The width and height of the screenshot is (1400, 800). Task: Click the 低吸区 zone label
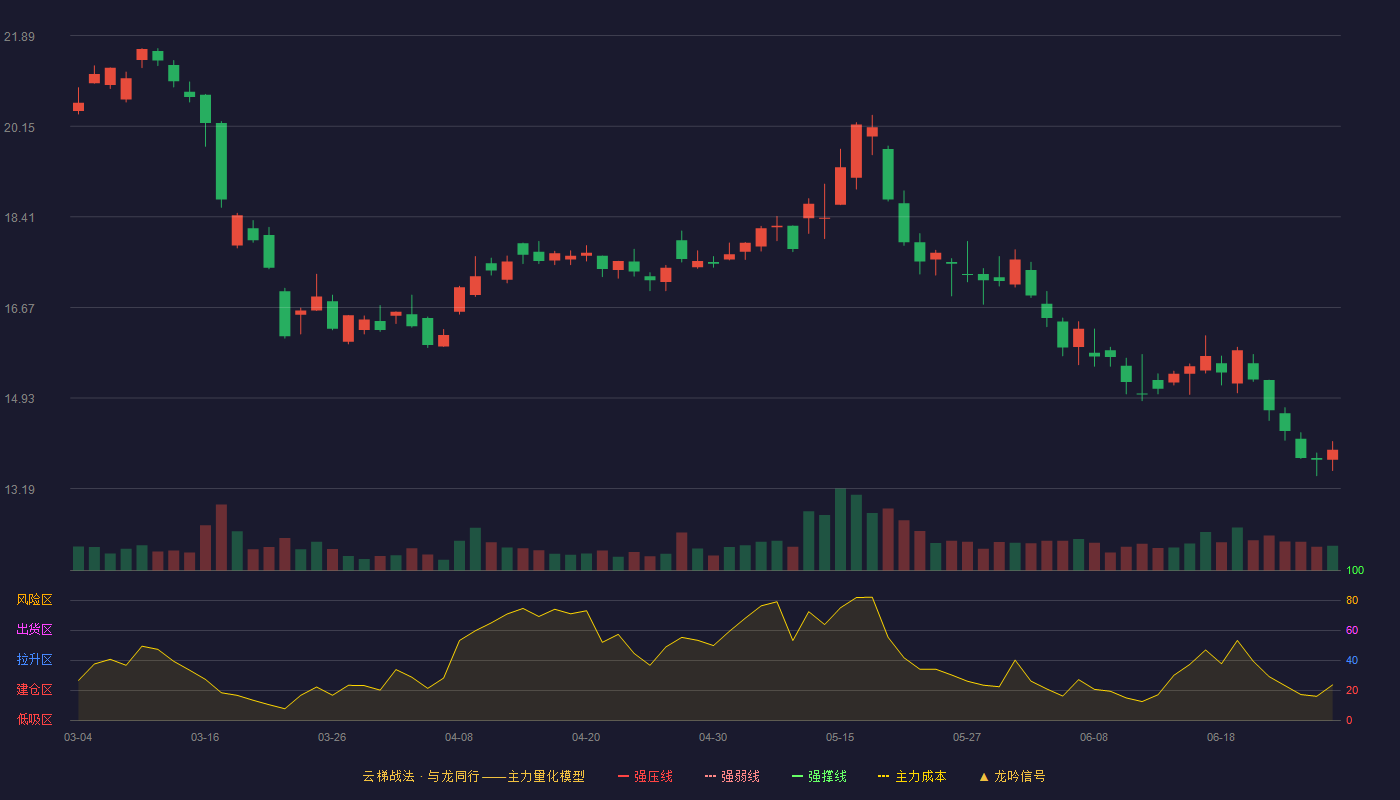pos(34,719)
